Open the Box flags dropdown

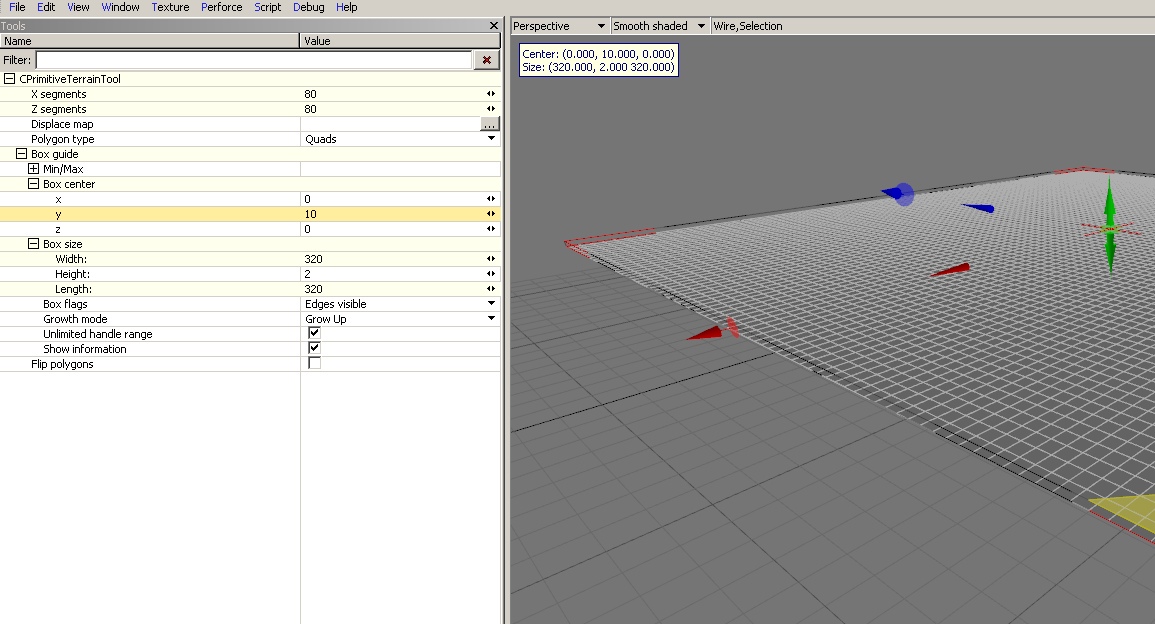point(491,304)
